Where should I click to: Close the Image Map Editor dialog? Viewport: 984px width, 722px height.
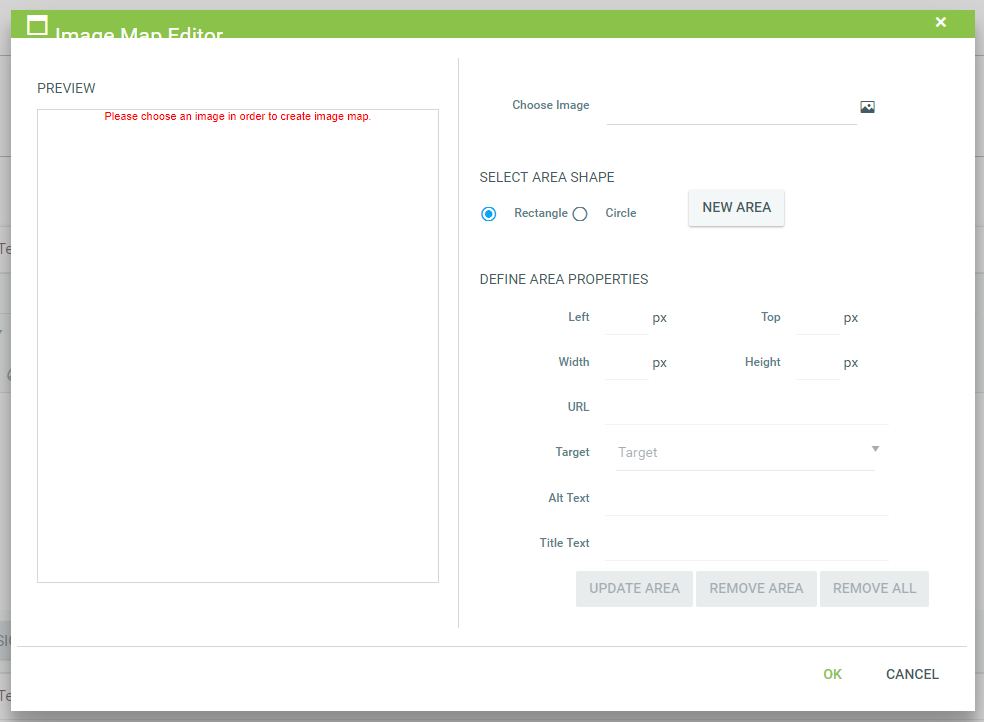click(x=940, y=22)
